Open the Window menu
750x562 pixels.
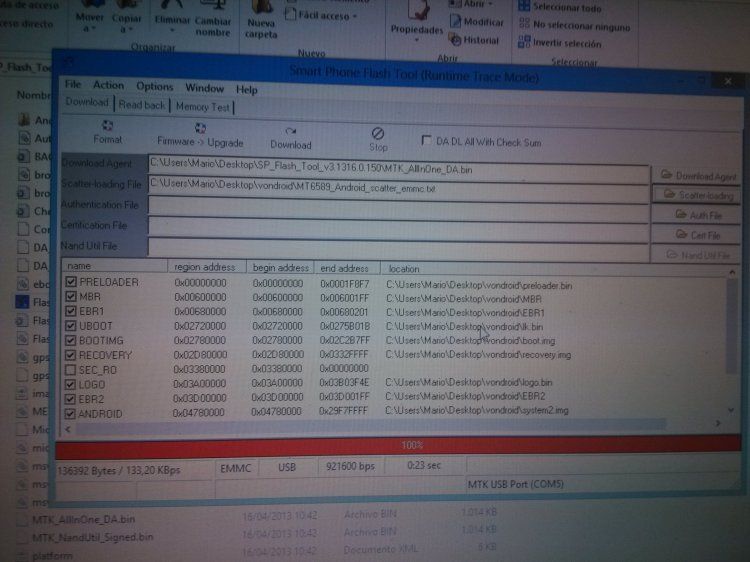pyautogui.click(x=204, y=88)
